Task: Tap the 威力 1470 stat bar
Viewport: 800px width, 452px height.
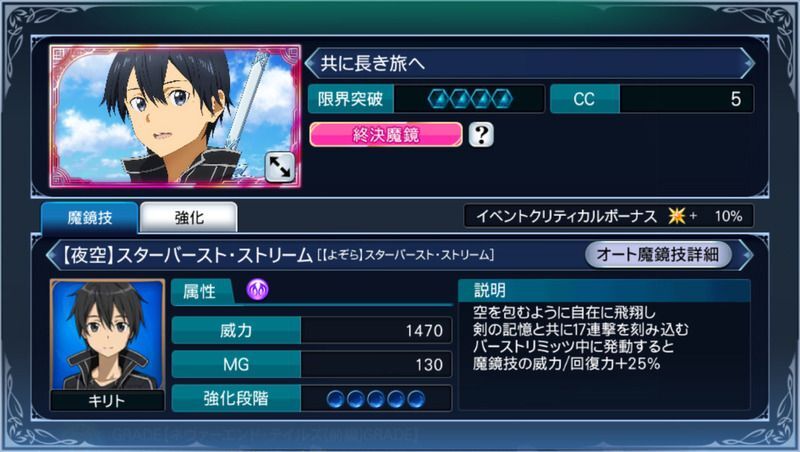Action: click(x=312, y=331)
